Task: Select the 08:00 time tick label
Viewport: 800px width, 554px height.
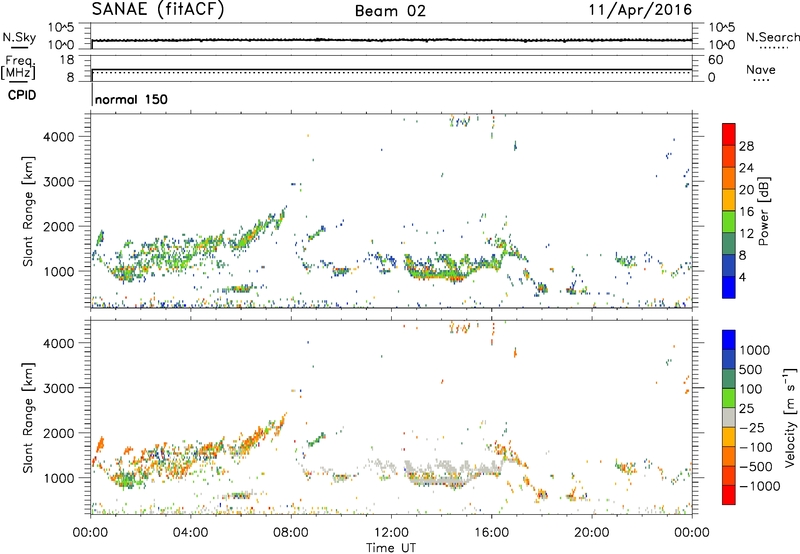Action: pos(291,533)
